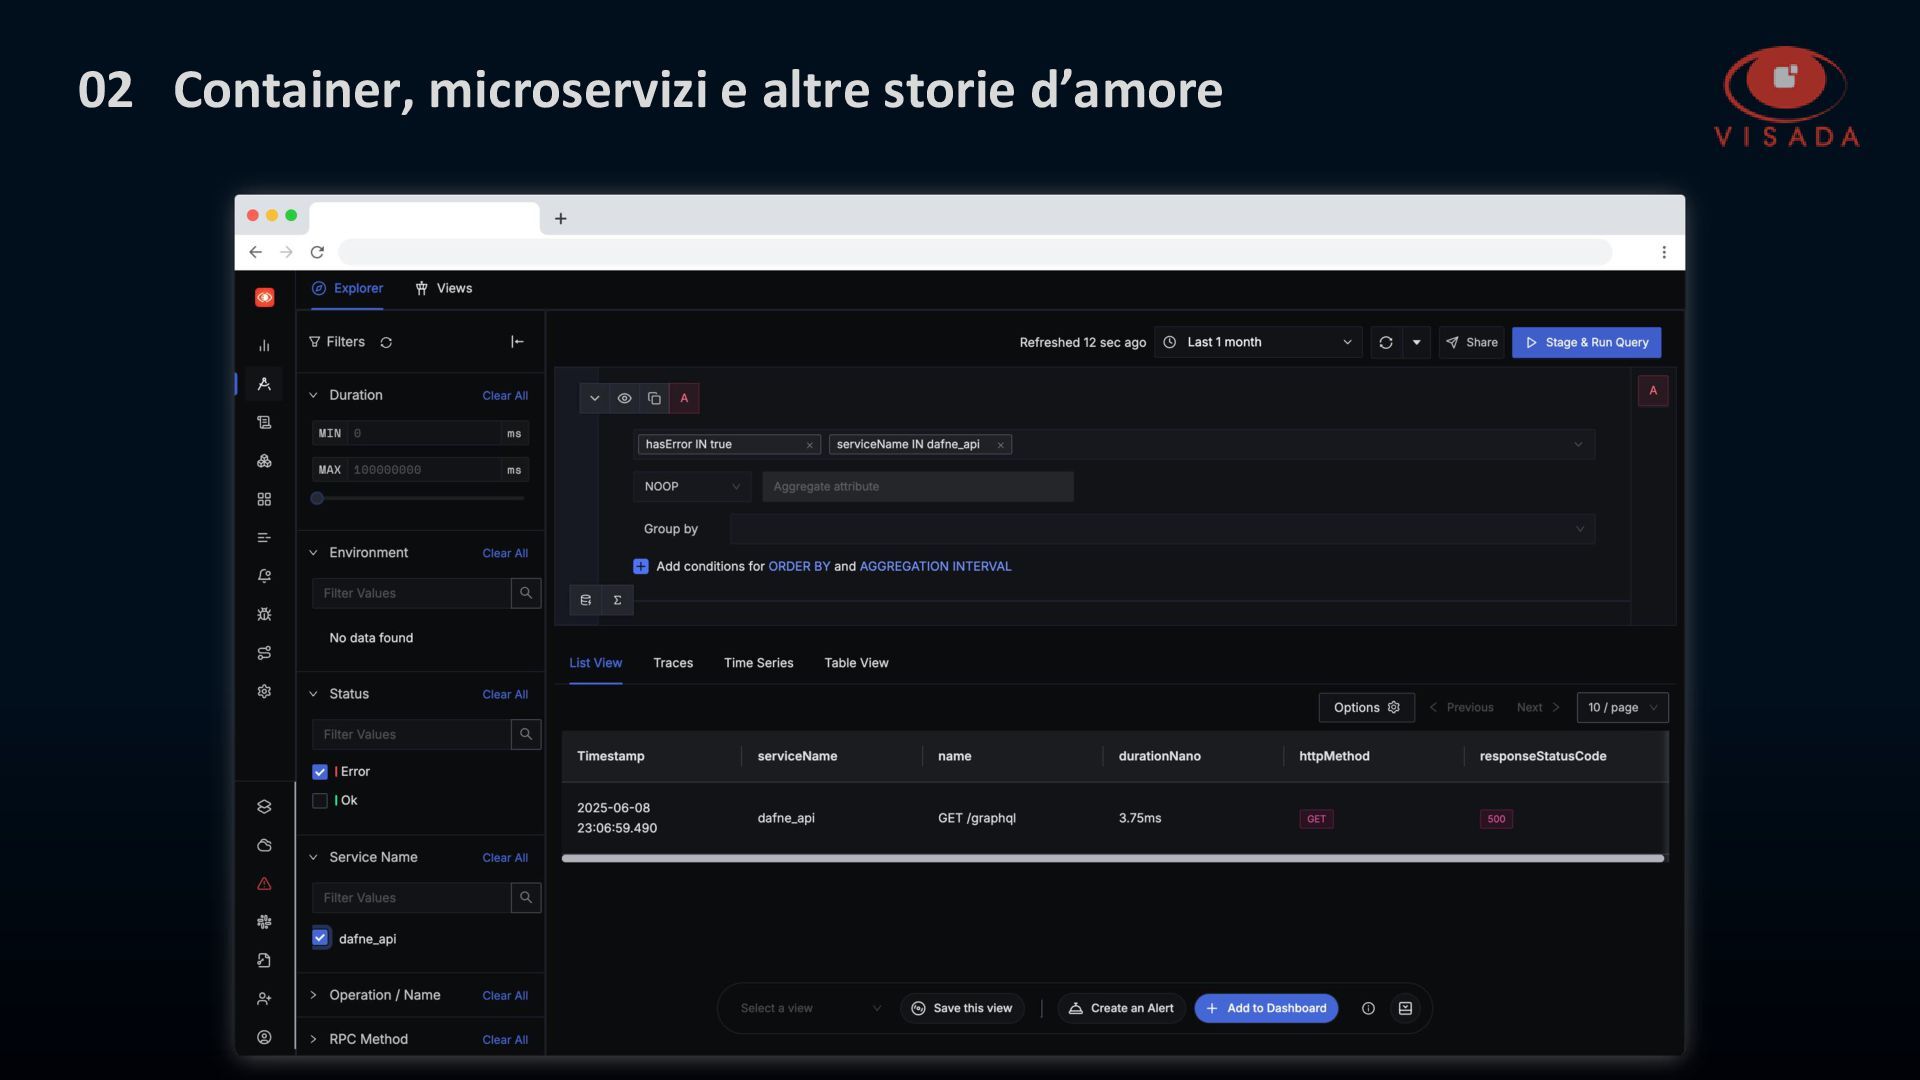Collapse the Service Name filter section
Screen dimensions: 1920x1080
point(313,857)
